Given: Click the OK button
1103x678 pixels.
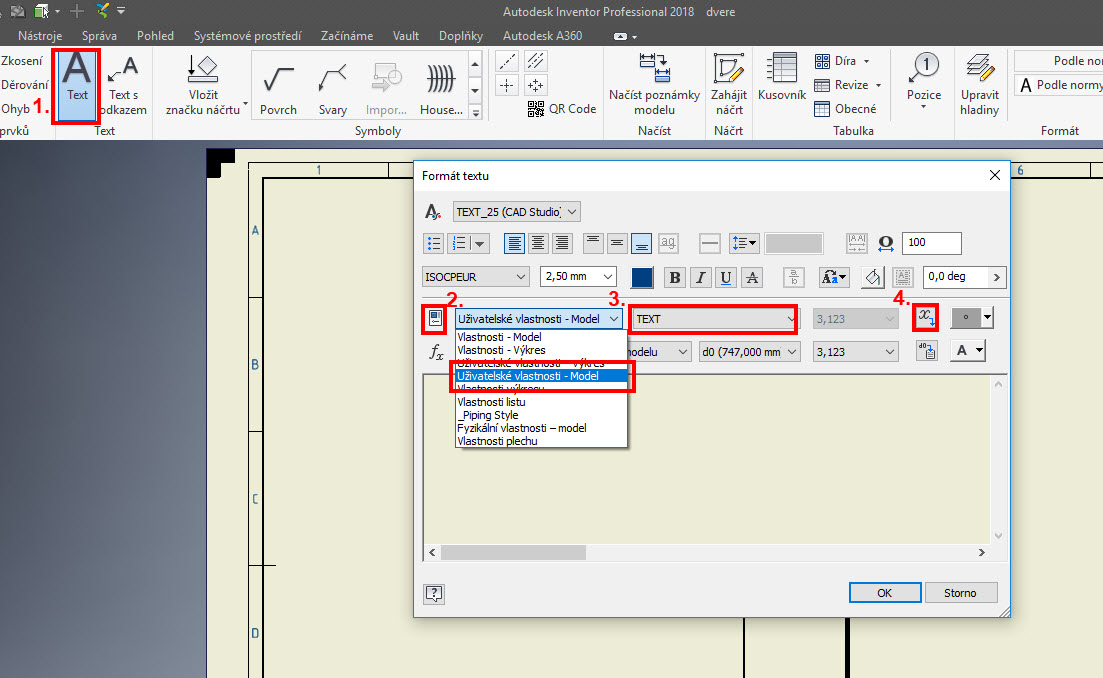Looking at the screenshot, I should click(x=884, y=592).
